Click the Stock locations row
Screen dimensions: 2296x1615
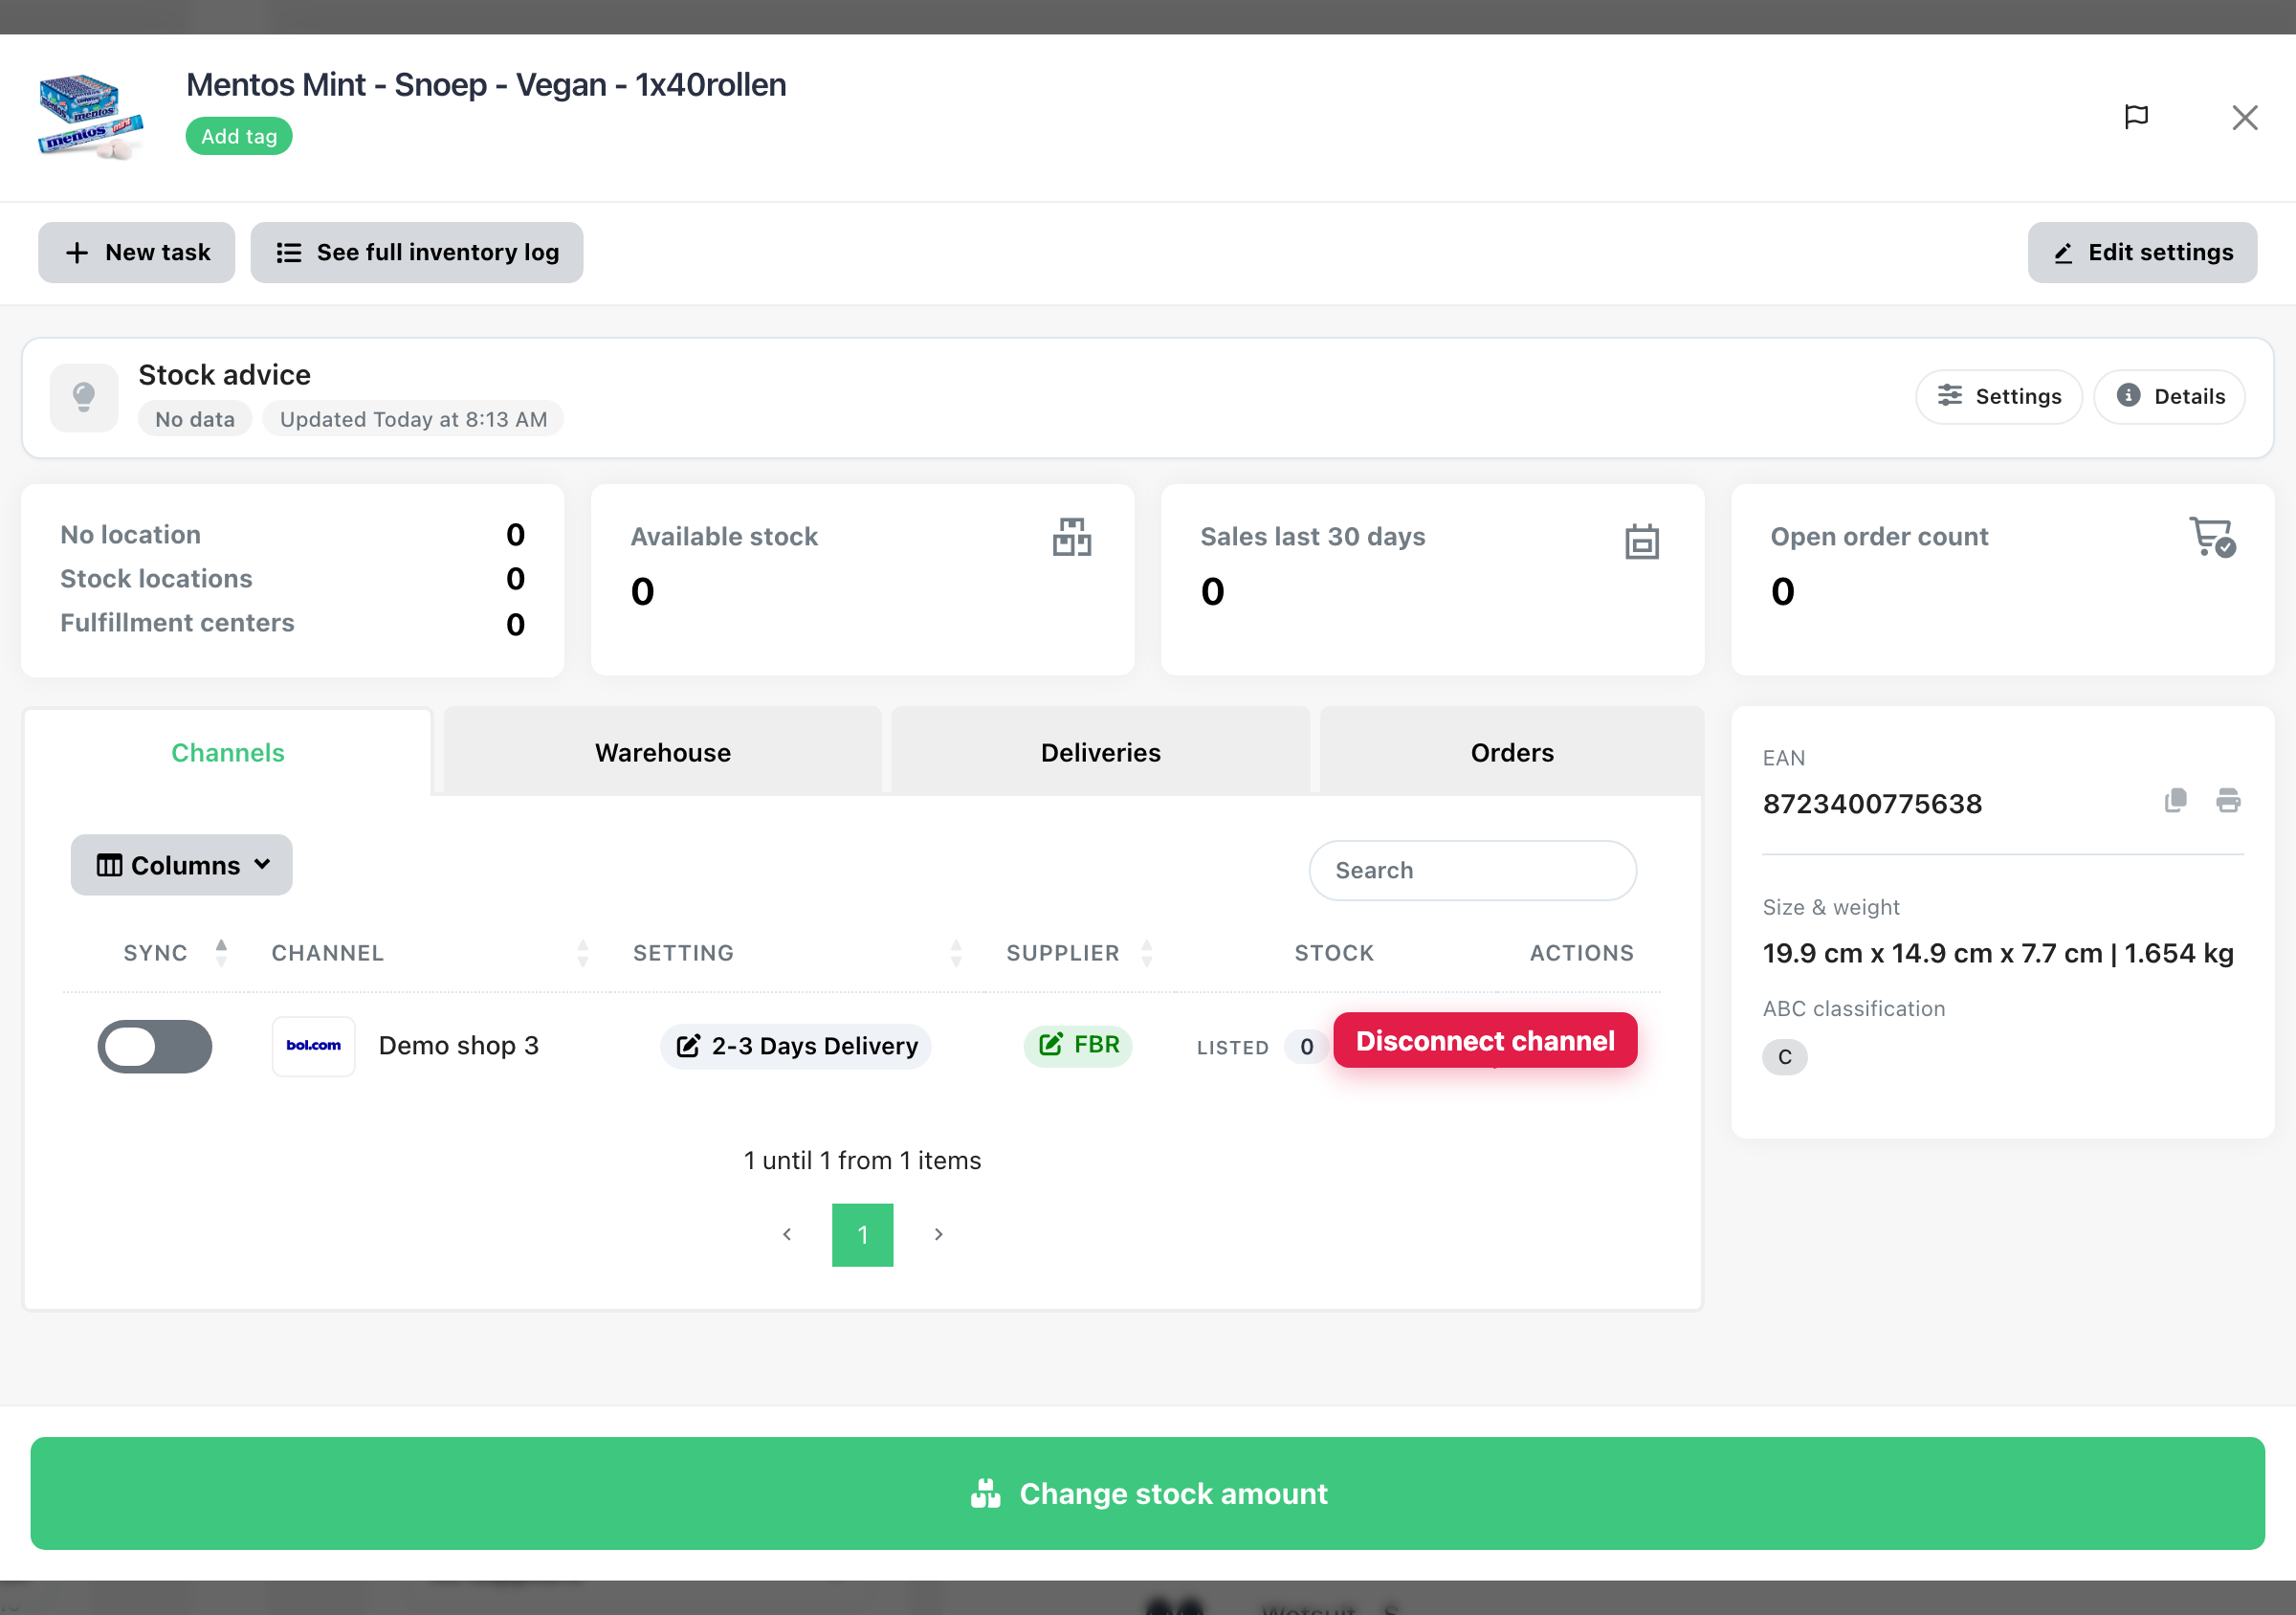coord(292,579)
